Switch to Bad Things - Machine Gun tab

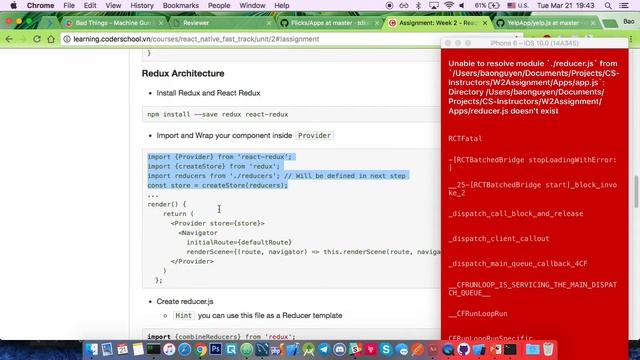[113, 23]
